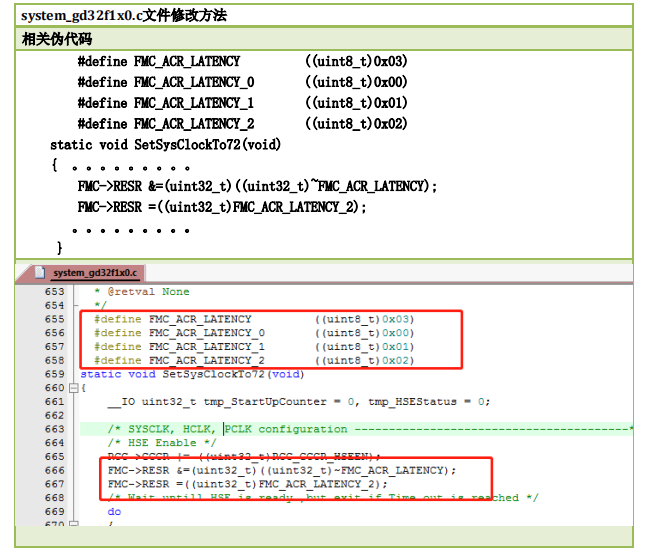Click FMC_ACR_LATENCY_1 define in the pseudocode block
This screenshot has width=647, height=550.
[194, 103]
